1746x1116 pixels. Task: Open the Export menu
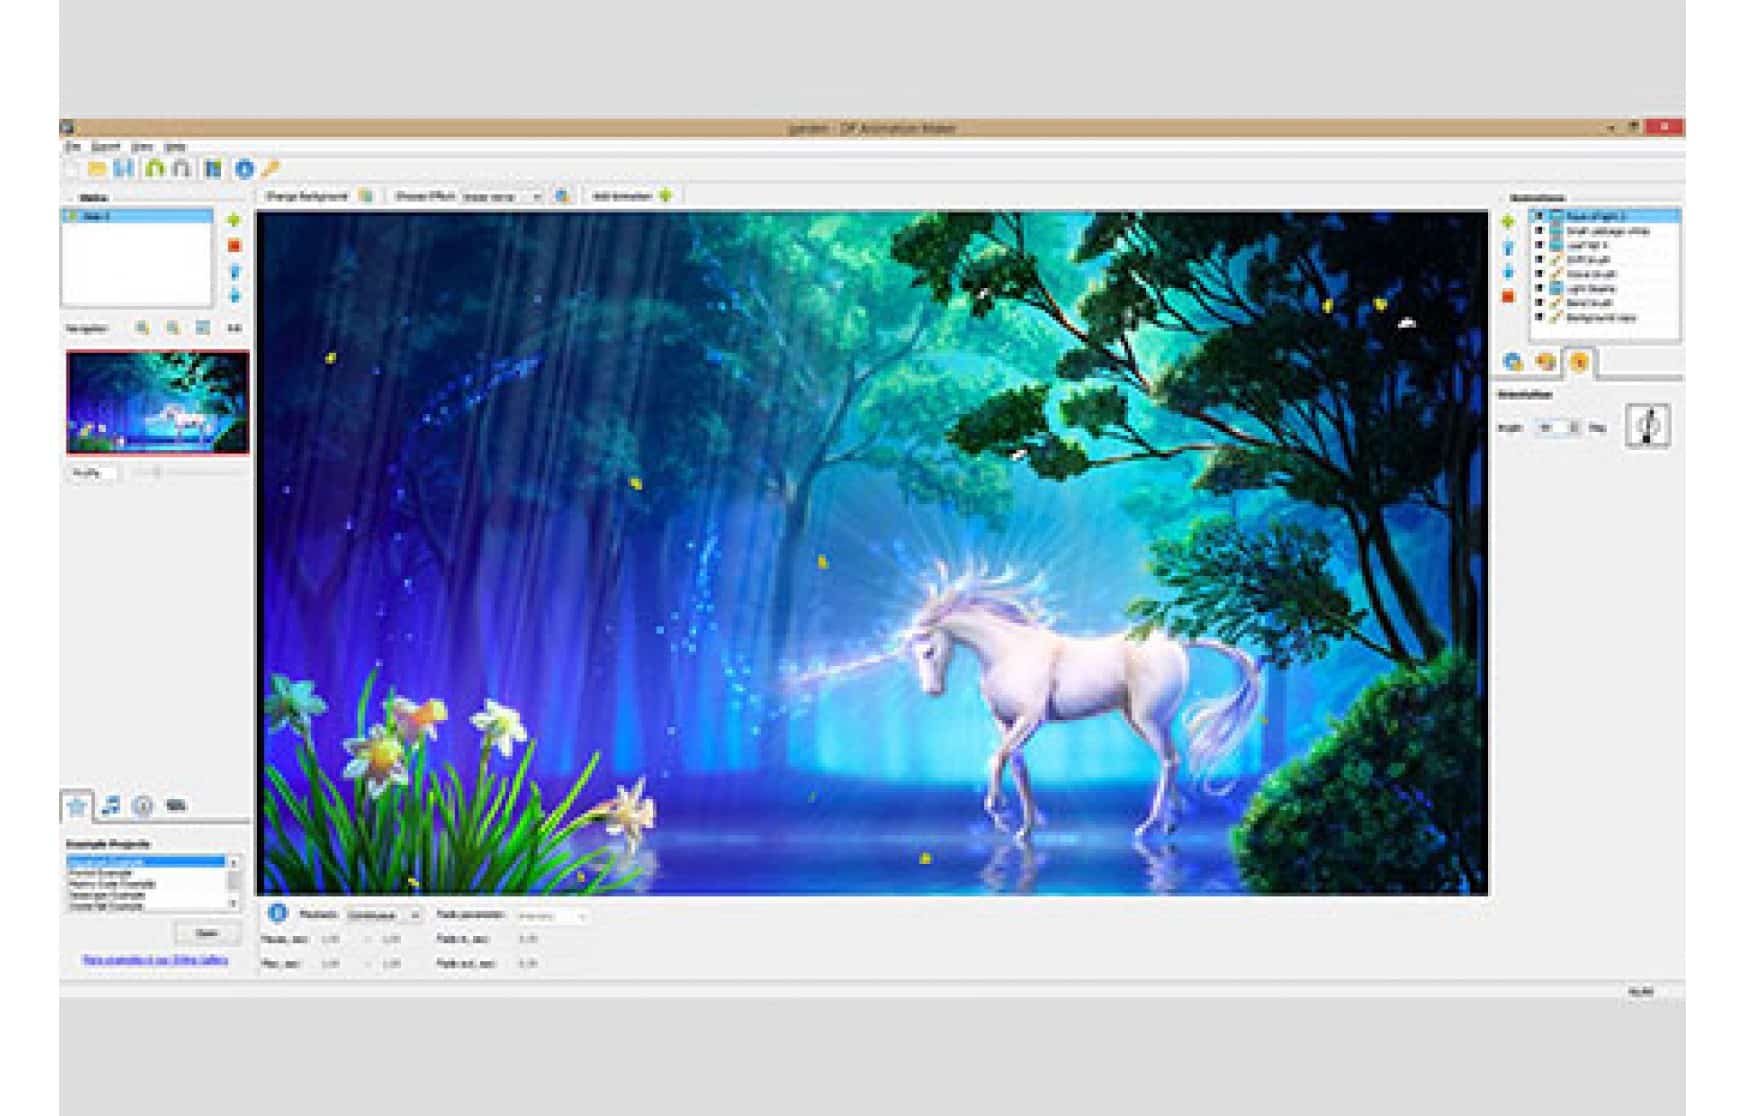tap(104, 147)
